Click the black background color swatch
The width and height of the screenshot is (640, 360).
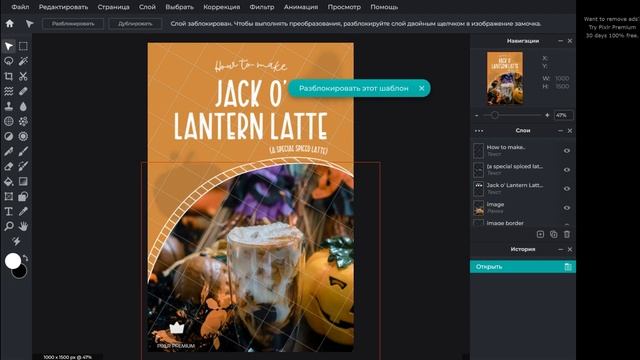coord(20,272)
